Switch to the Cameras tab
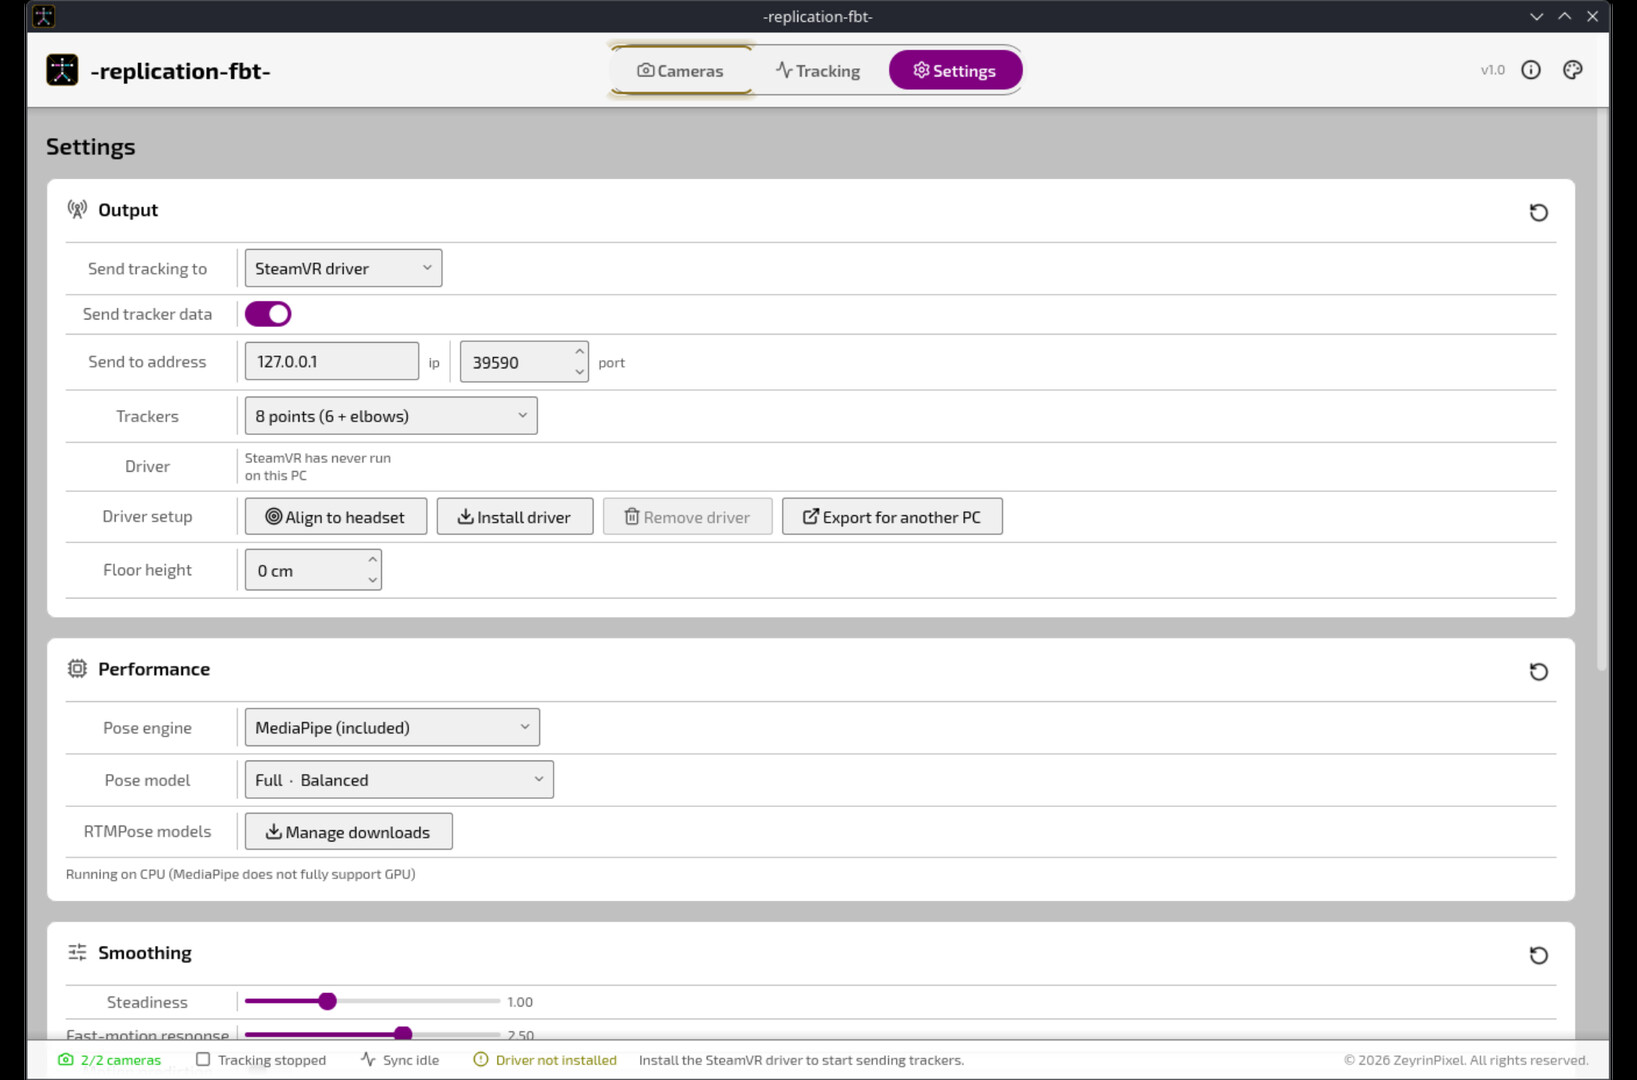 tap(681, 70)
